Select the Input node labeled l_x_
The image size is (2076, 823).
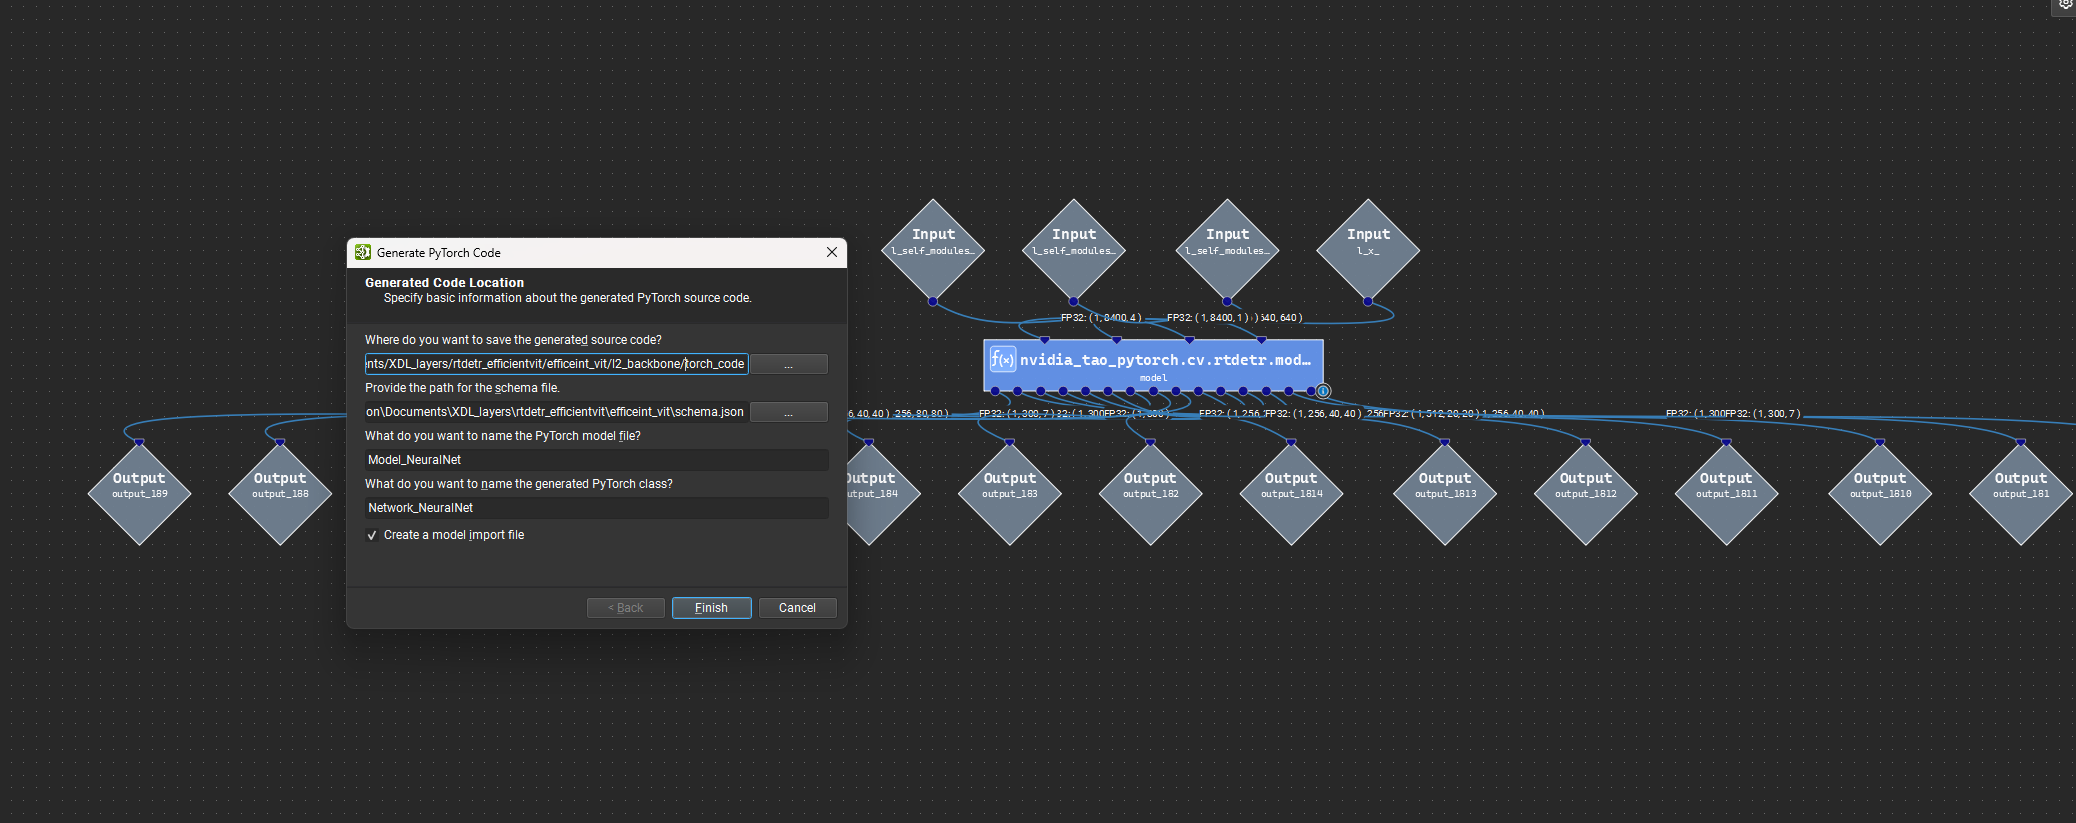coord(1368,248)
